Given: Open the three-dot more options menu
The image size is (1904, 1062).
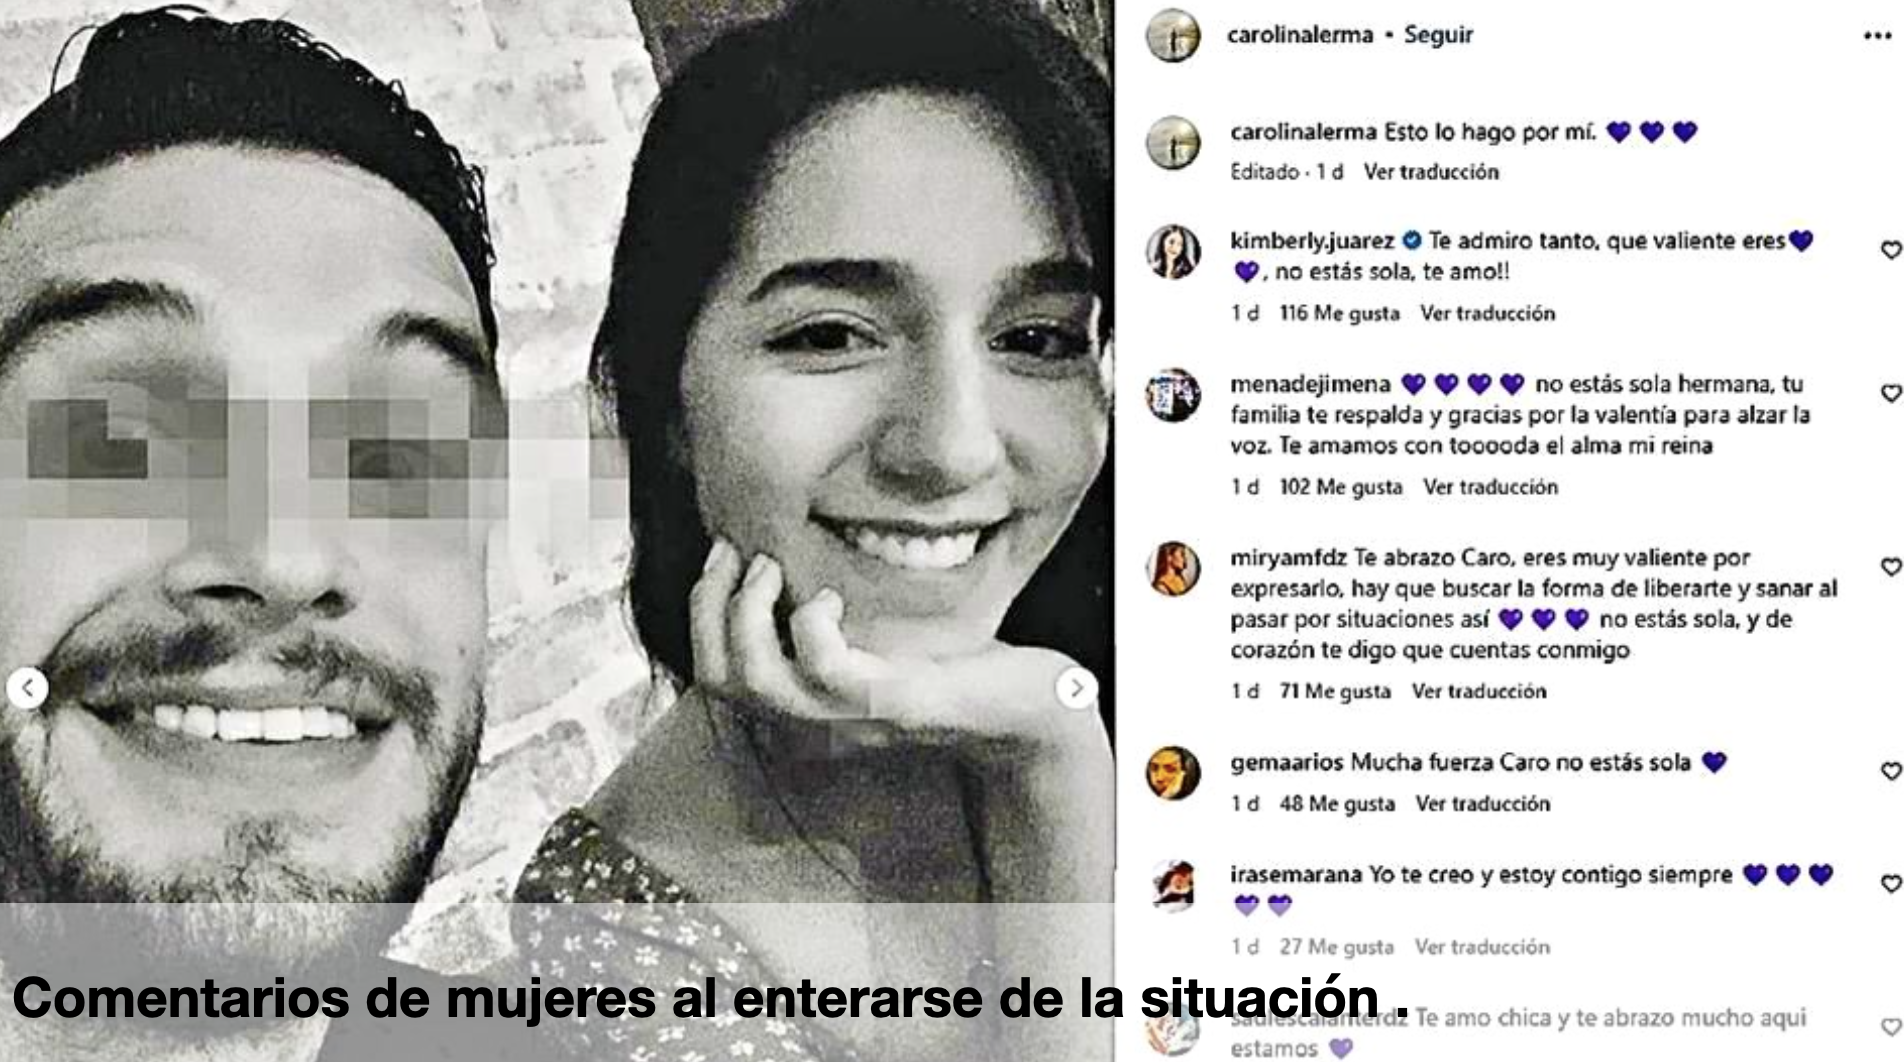Looking at the screenshot, I should point(1876,37).
